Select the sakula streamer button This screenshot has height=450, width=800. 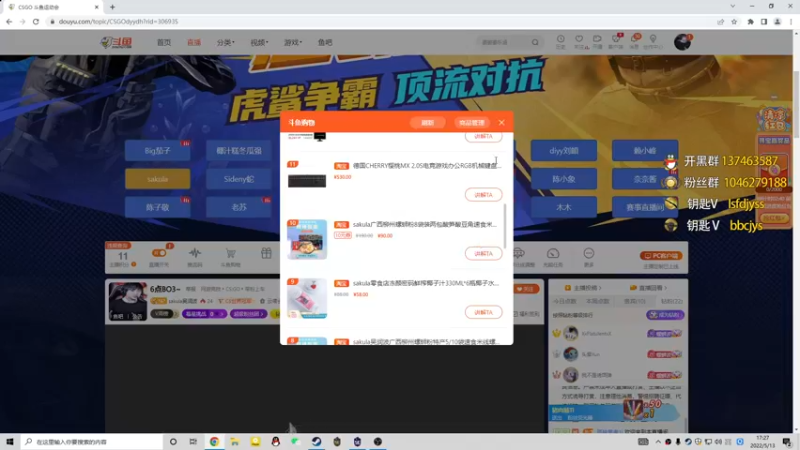coord(158,179)
